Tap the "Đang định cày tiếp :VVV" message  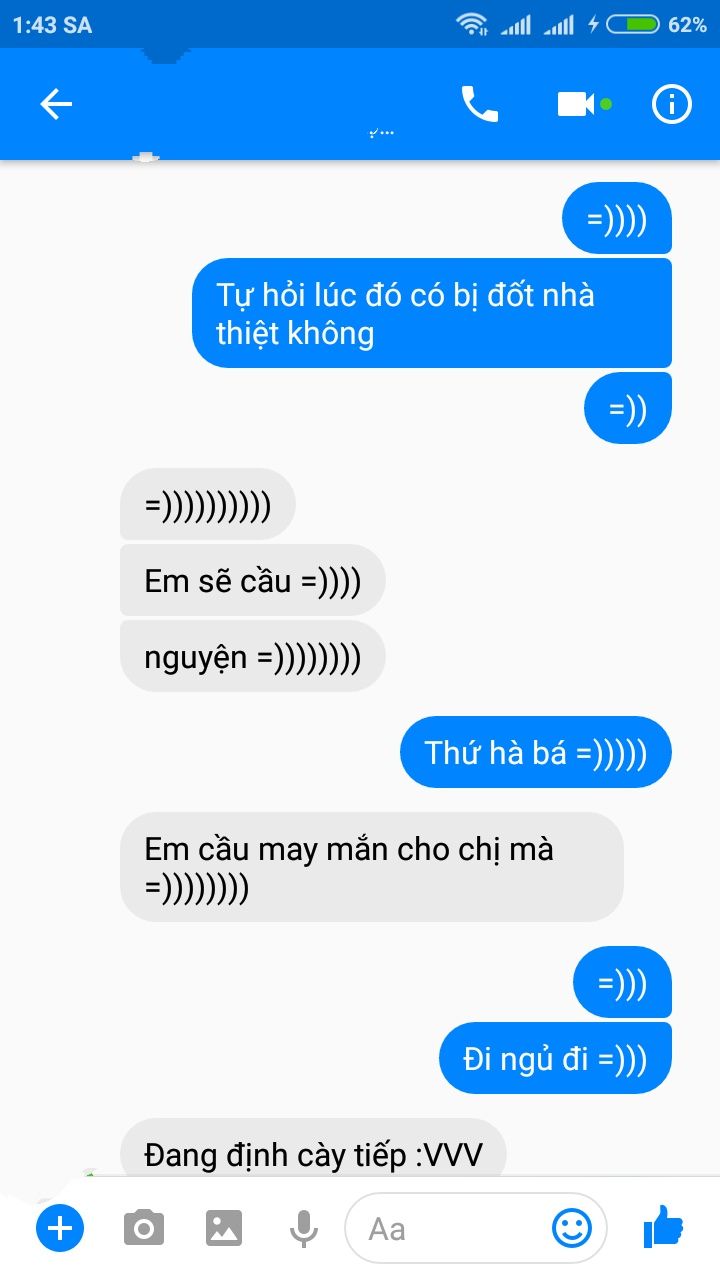coord(314,1148)
